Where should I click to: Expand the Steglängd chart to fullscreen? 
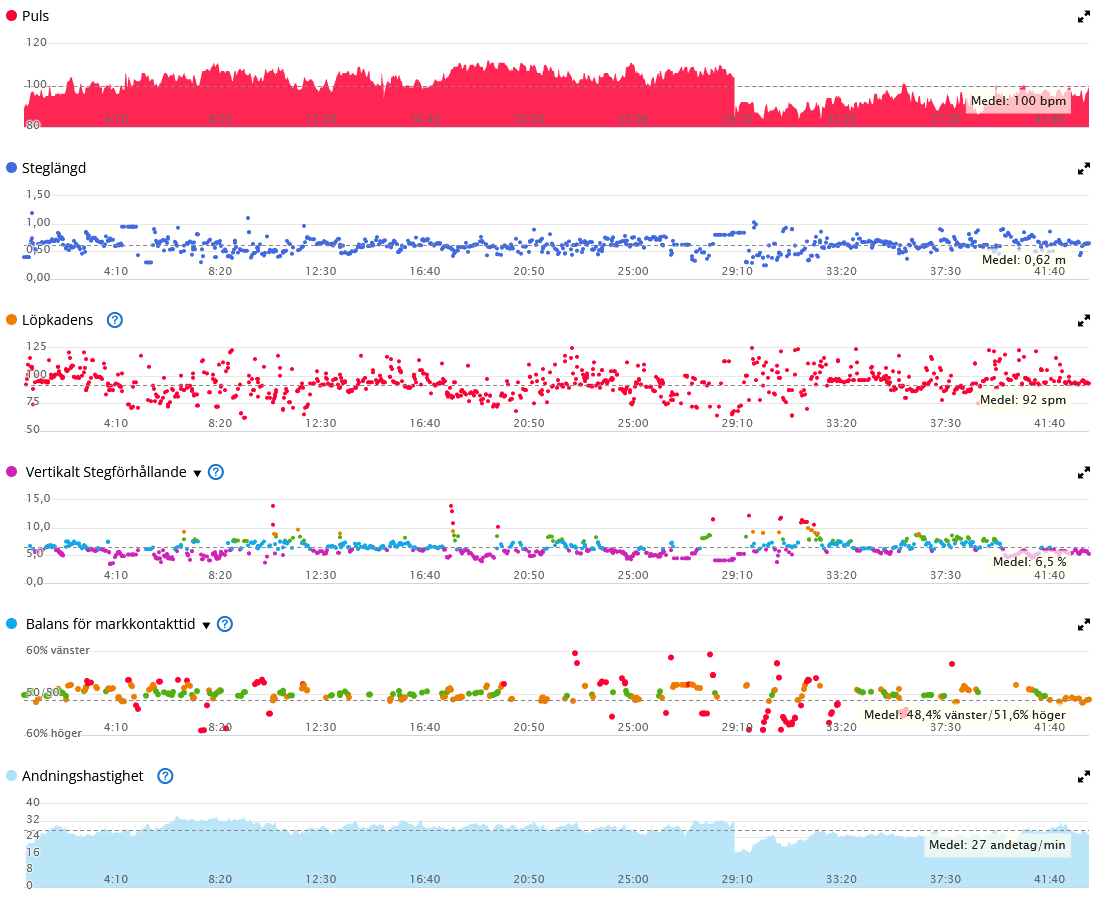[x=1083, y=169]
